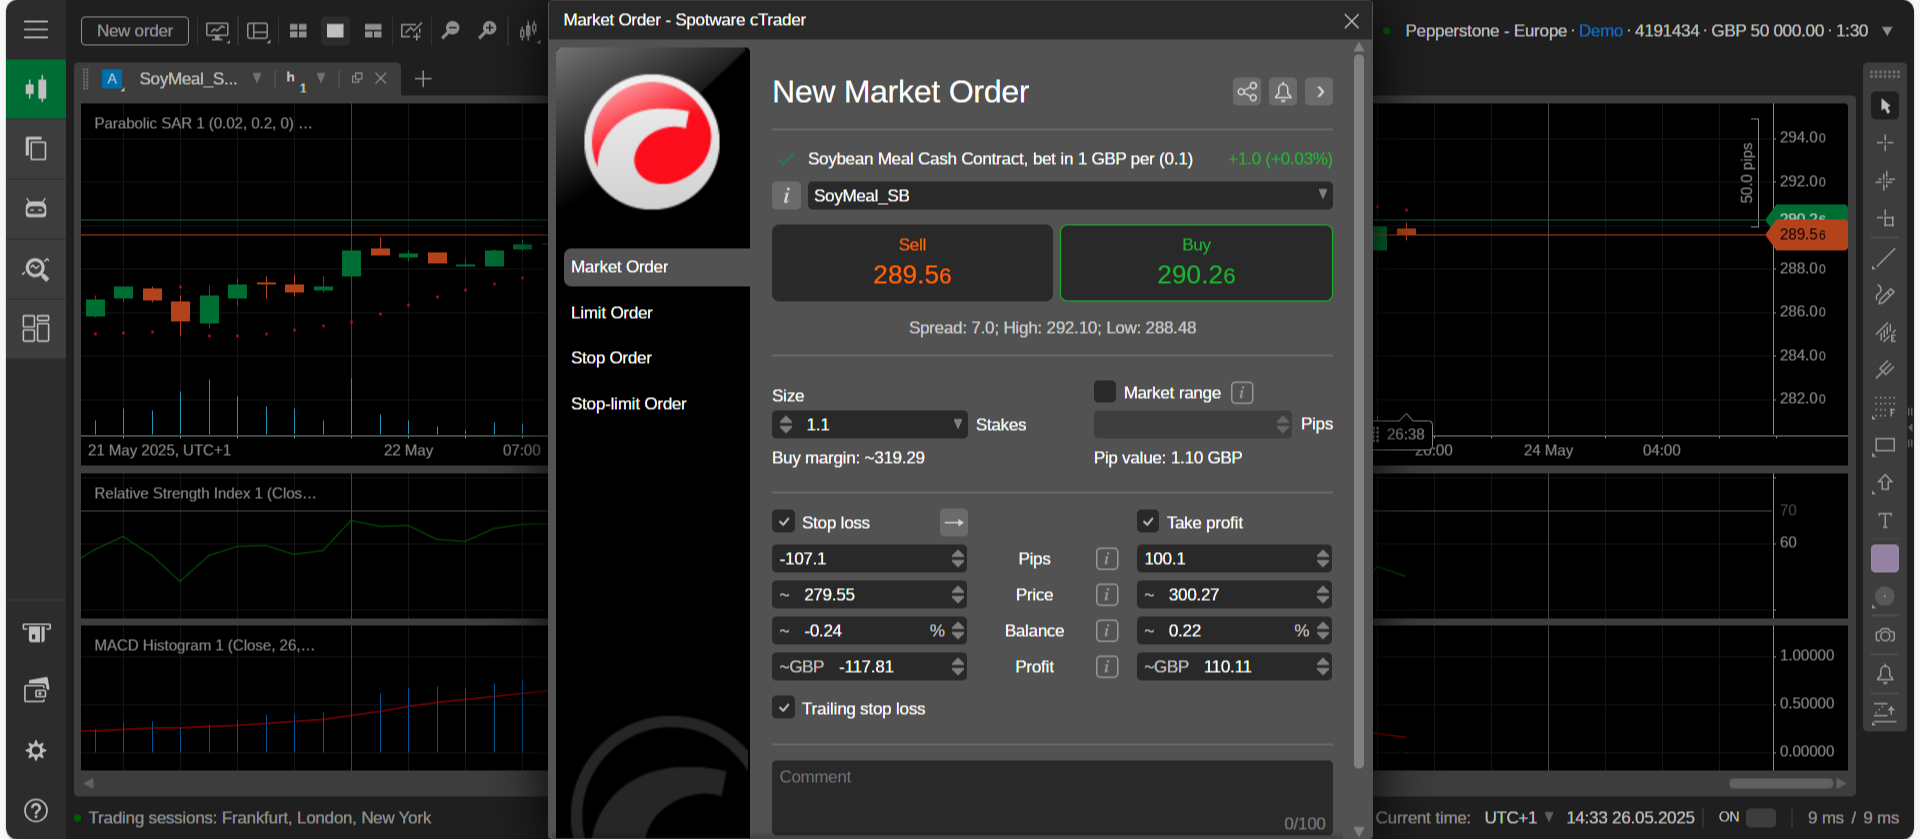Zoom out the chart
This screenshot has height=839, width=1920.
(451, 31)
